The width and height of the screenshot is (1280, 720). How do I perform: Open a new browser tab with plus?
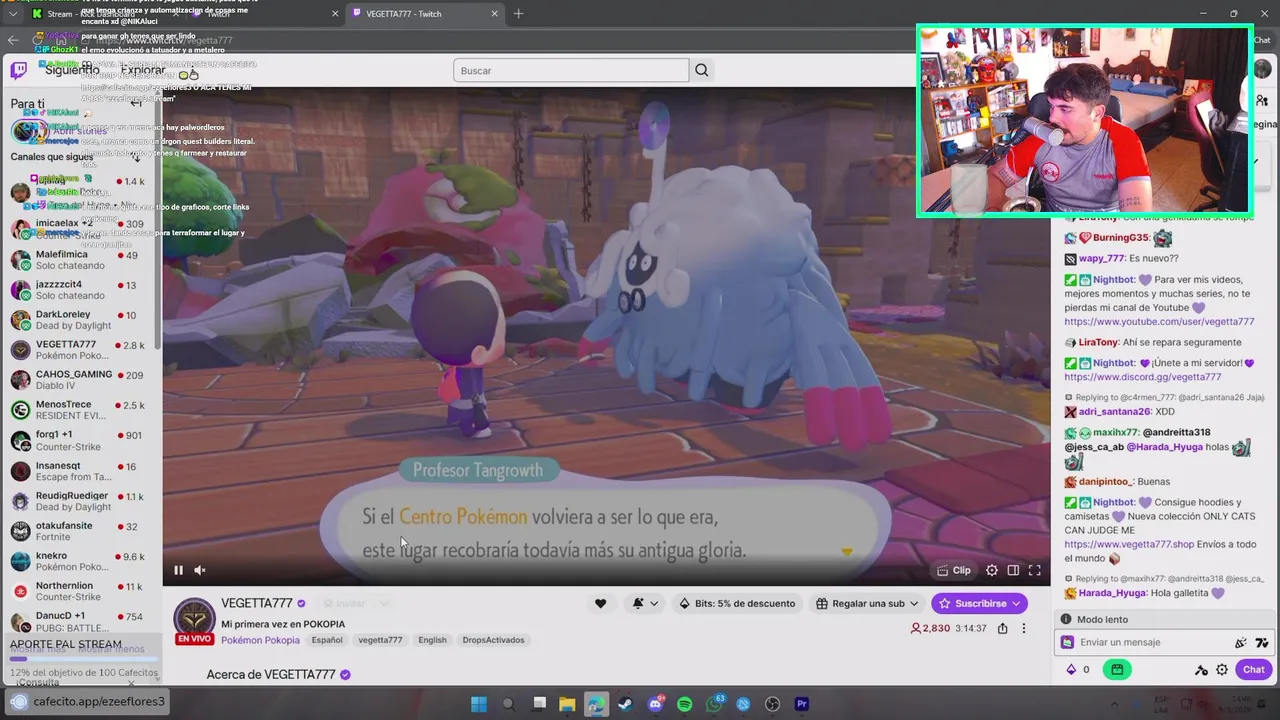pos(518,14)
